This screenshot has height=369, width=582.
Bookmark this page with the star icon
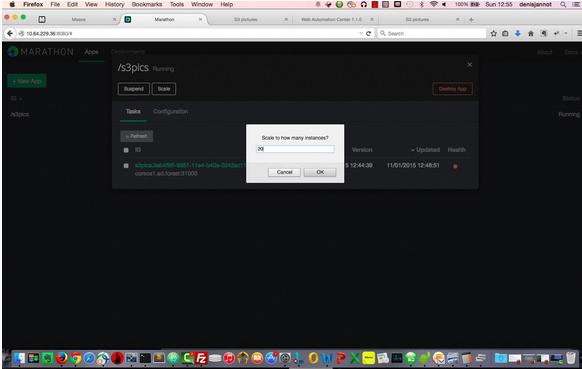click(x=493, y=33)
